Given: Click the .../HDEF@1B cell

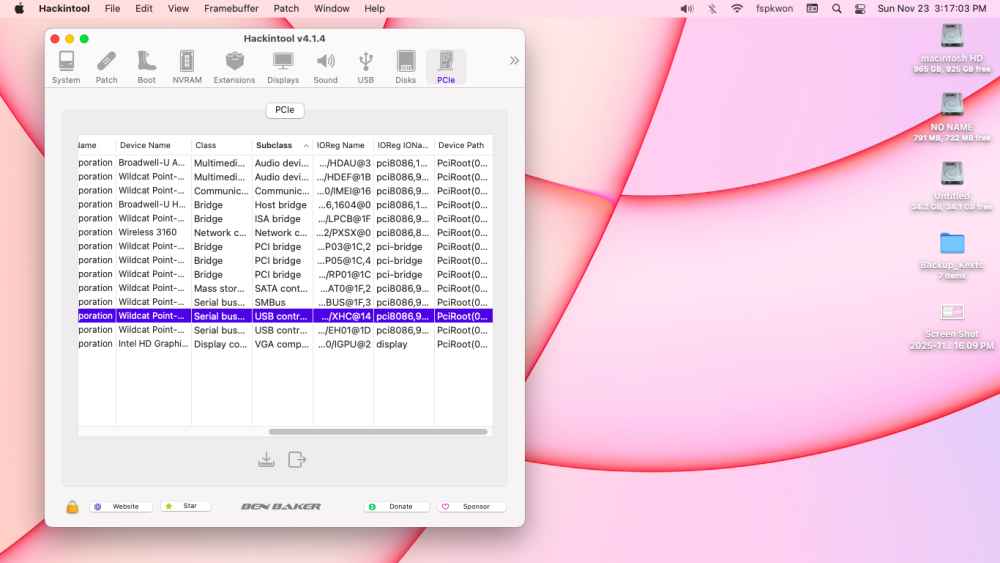Looking at the screenshot, I should point(343,177).
